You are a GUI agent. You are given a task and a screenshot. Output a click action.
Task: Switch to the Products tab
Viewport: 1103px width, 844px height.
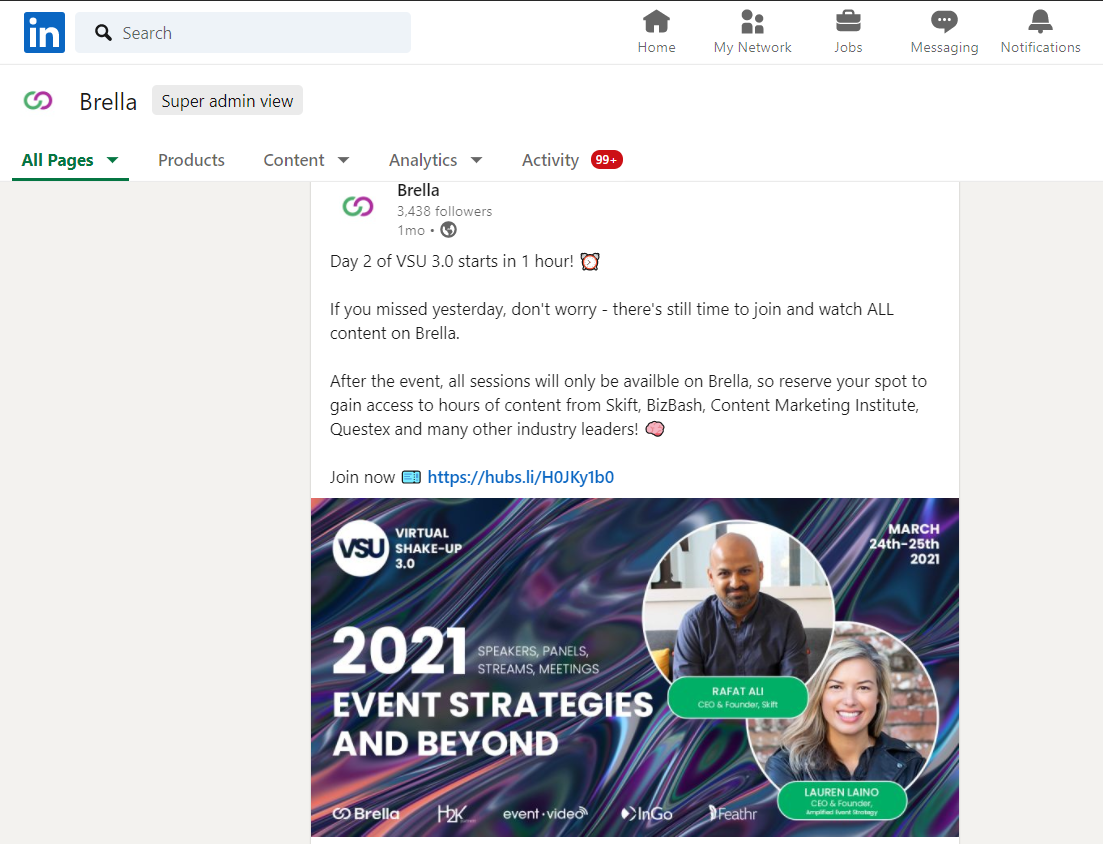click(191, 160)
